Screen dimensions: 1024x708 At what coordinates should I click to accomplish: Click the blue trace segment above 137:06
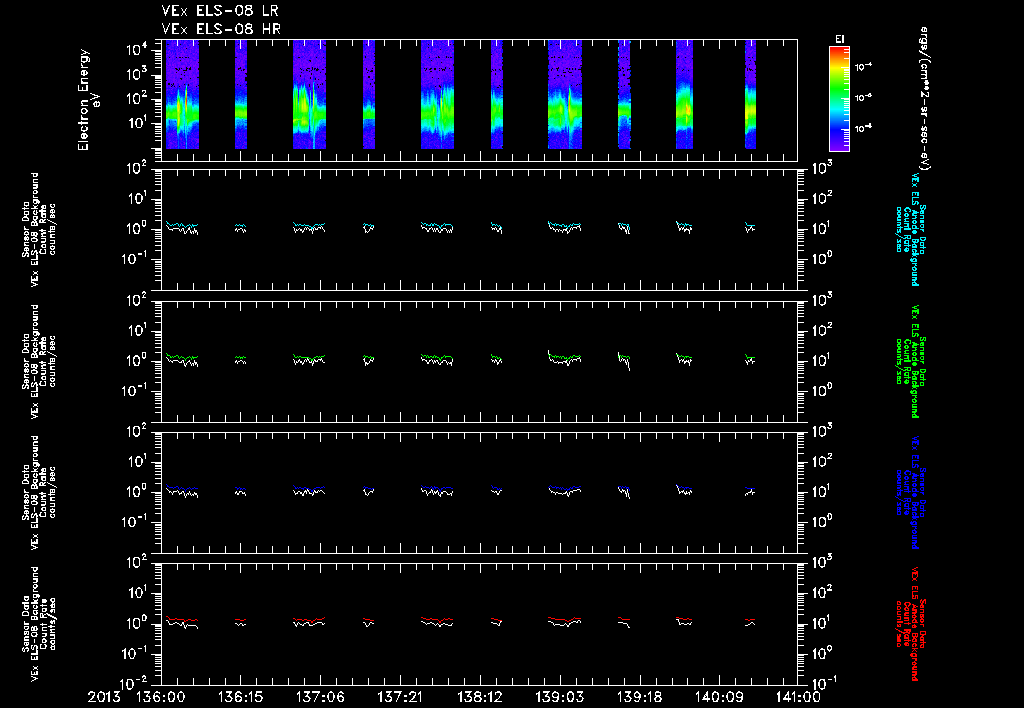(310, 488)
